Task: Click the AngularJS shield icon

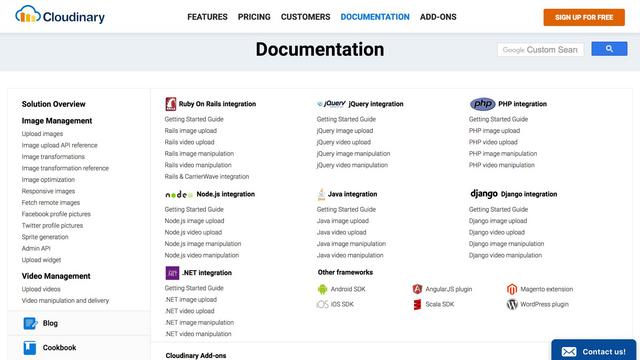Action: click(417, 289)
